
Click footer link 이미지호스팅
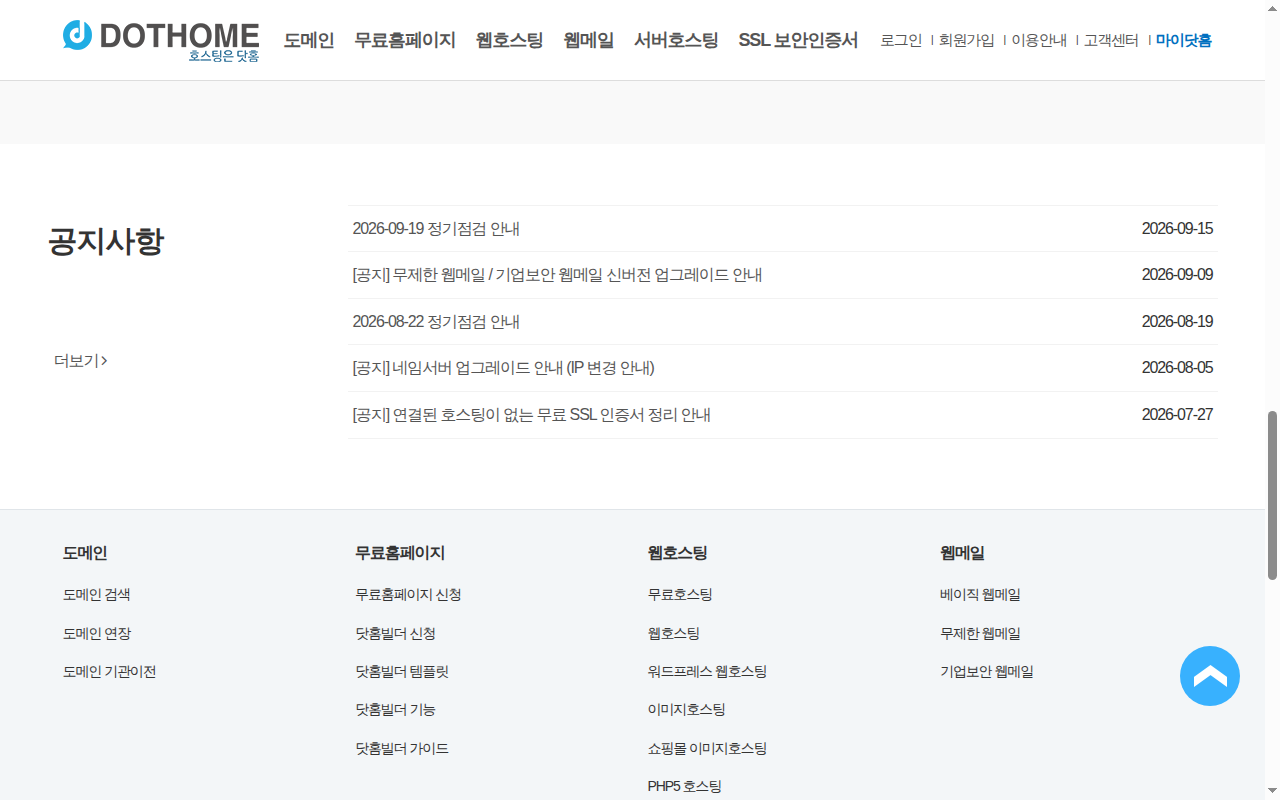click(687, 710)
